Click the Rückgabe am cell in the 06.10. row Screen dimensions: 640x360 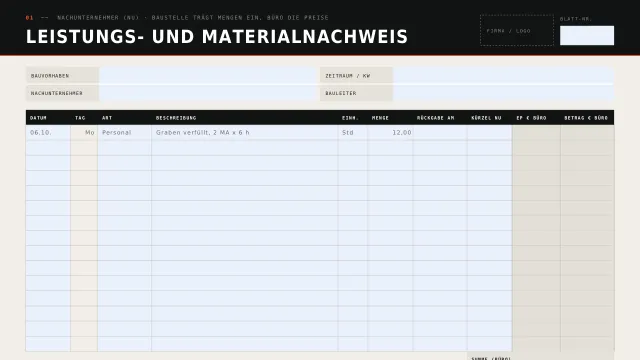[x=440, y=133]
